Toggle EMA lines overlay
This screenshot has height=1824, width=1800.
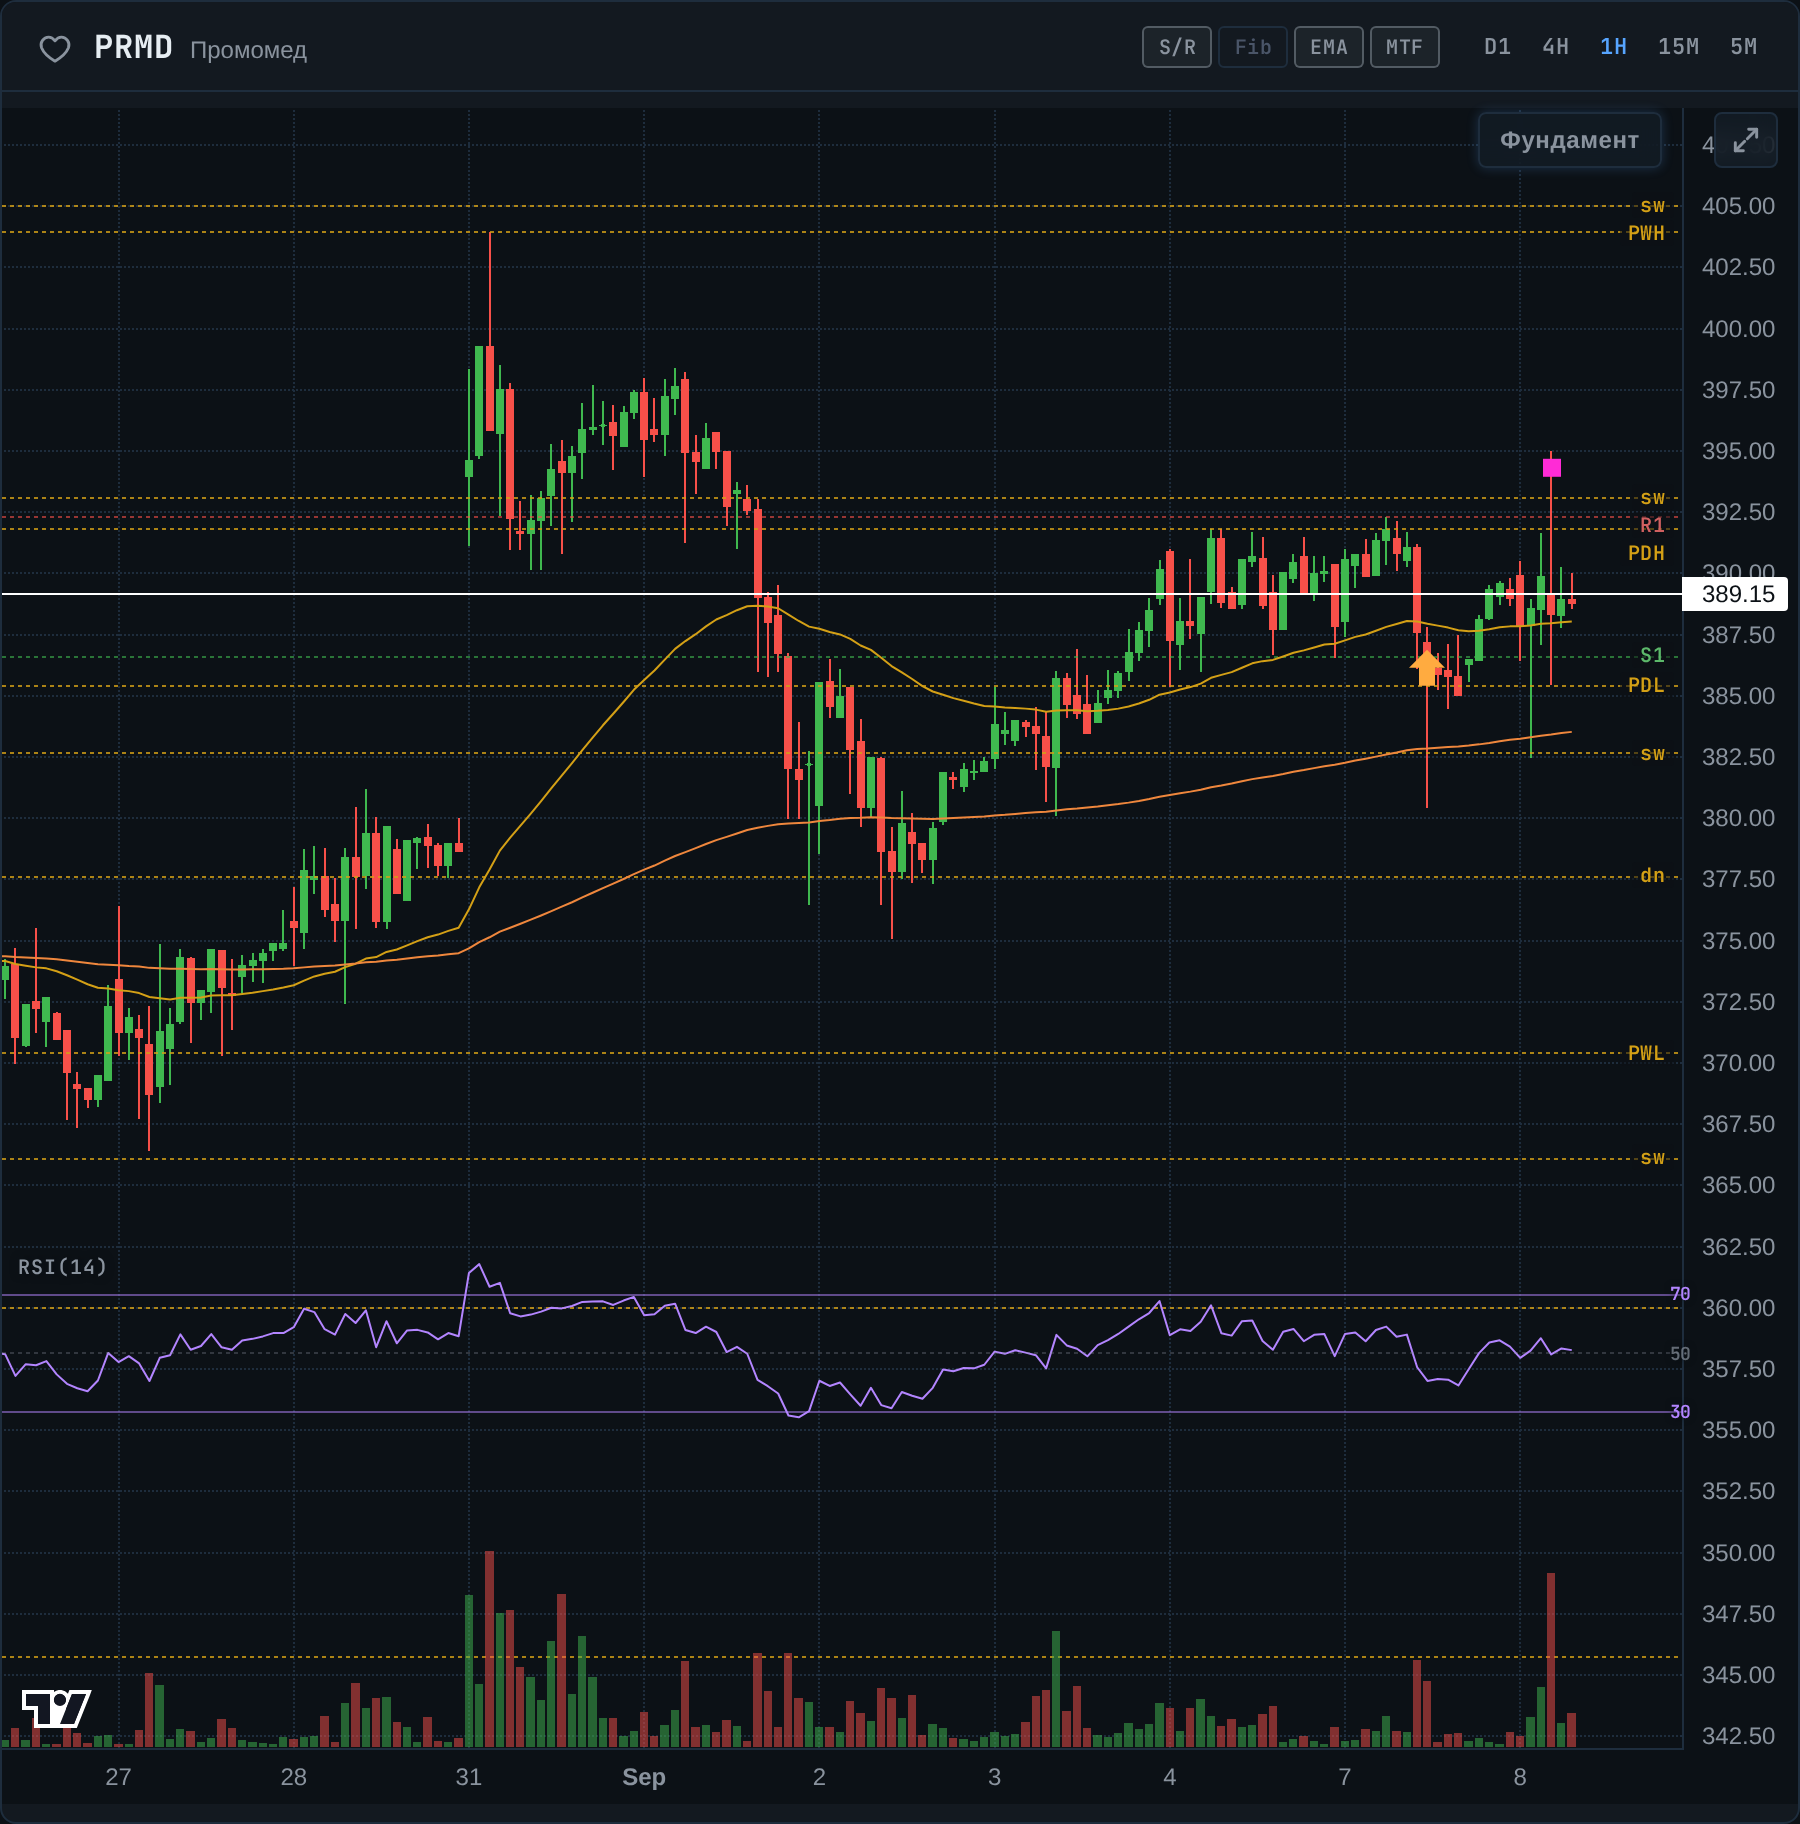1329,47
